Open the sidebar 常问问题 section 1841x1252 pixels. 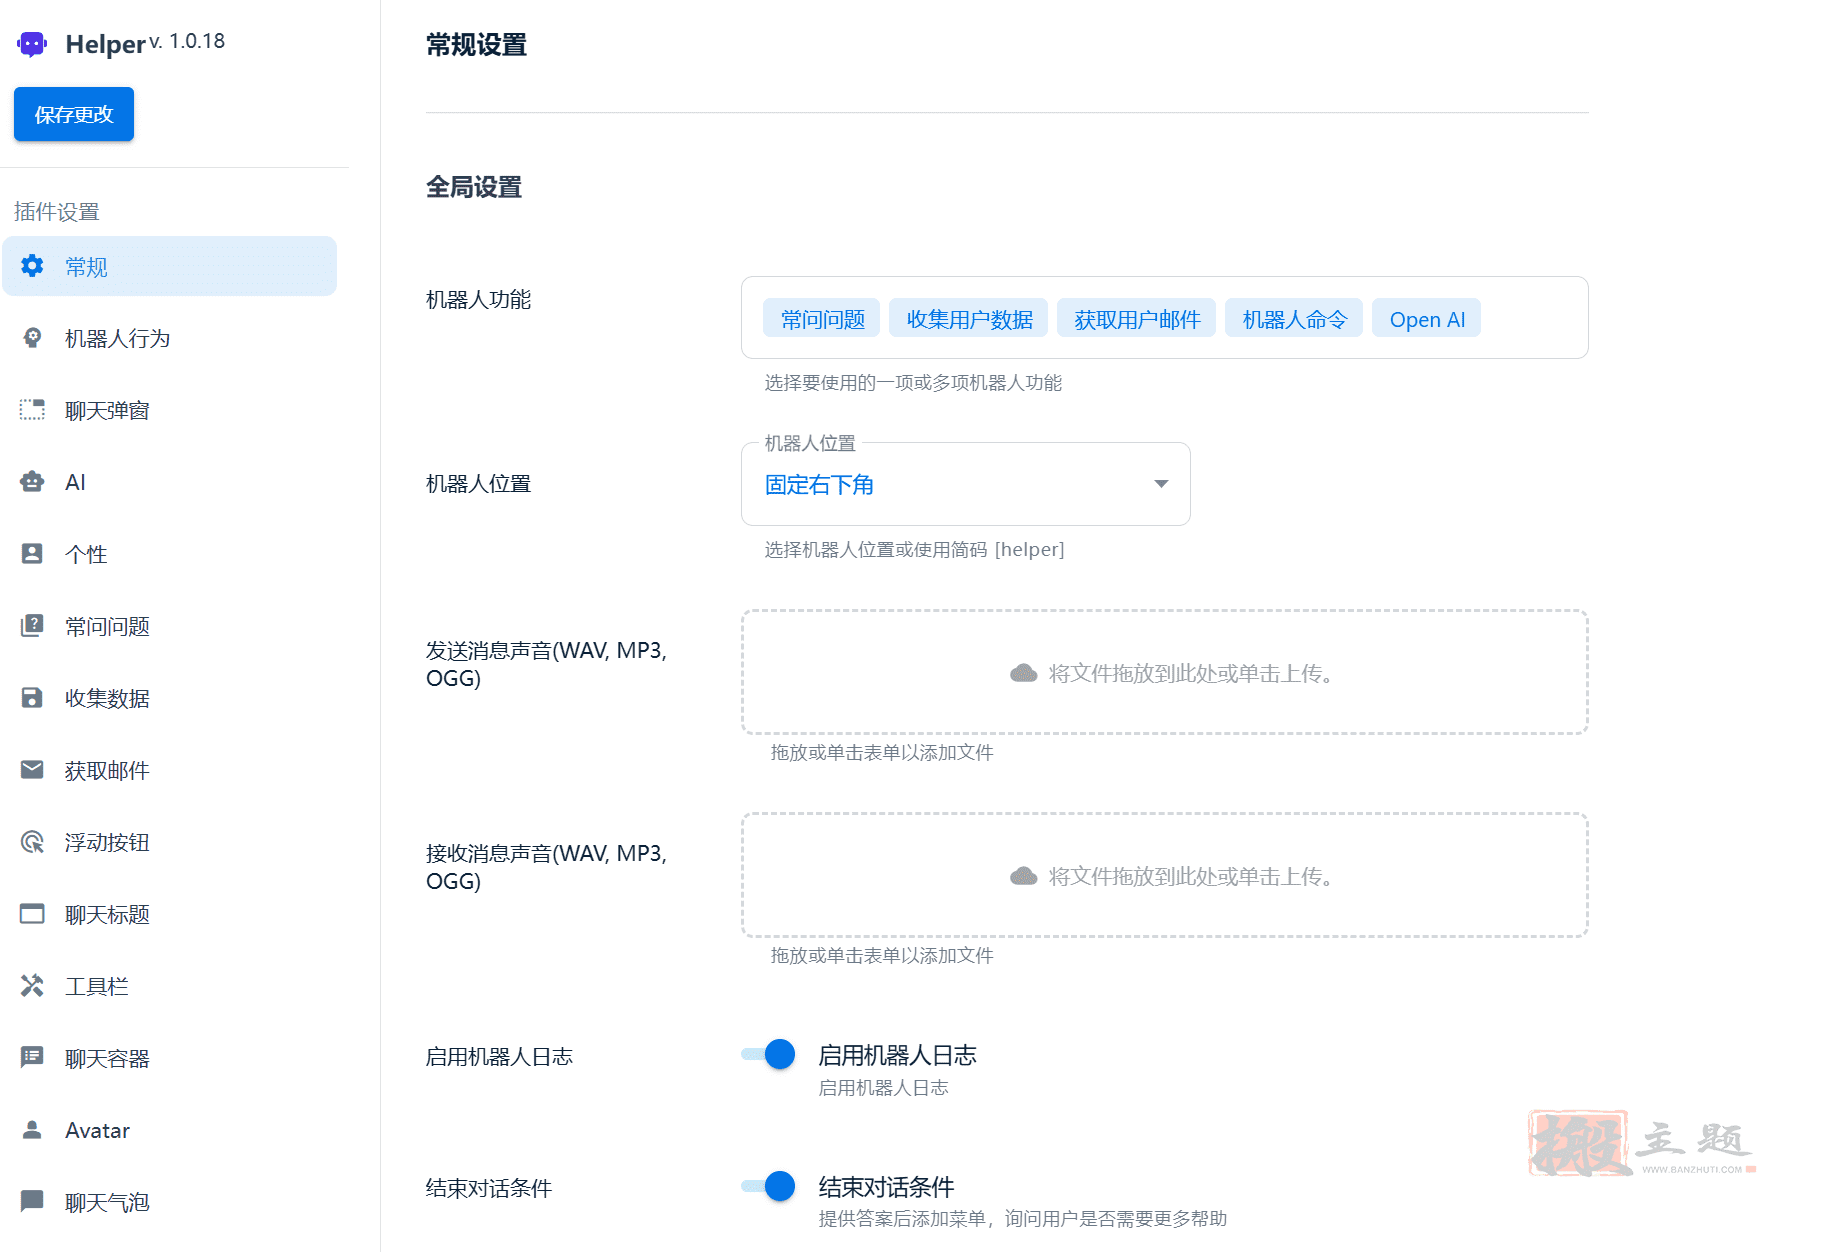170,626
